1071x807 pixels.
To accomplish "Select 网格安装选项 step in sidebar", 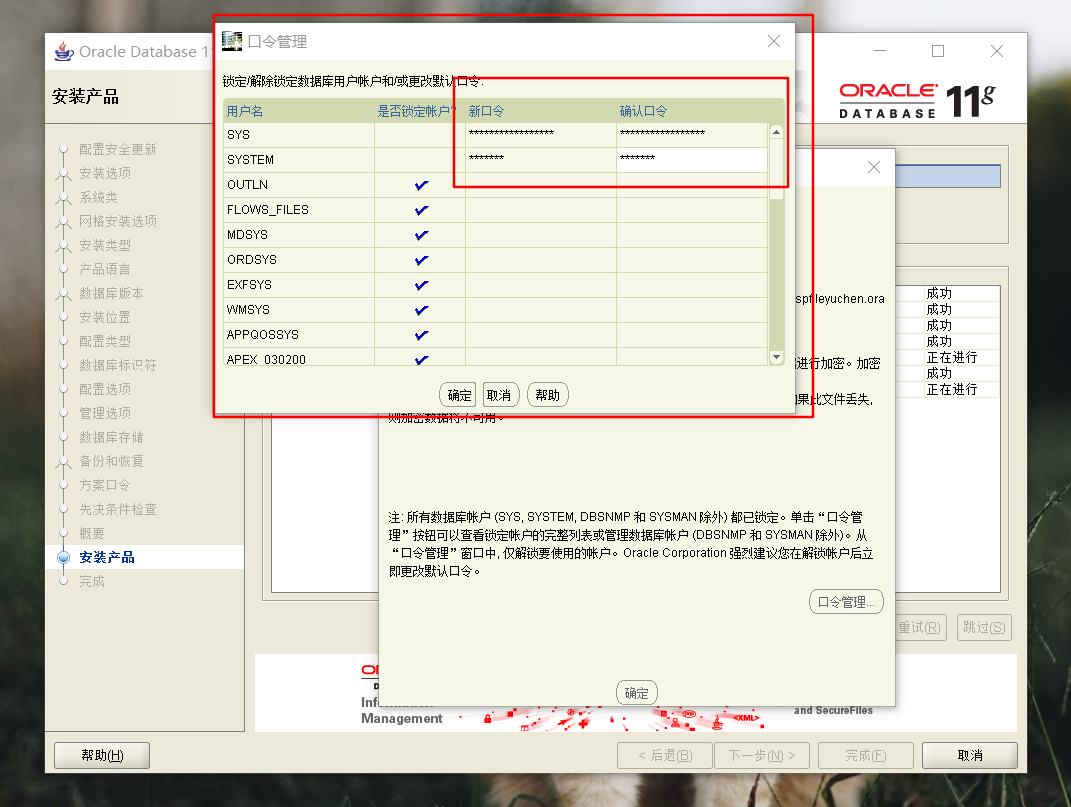I will 117,221.
